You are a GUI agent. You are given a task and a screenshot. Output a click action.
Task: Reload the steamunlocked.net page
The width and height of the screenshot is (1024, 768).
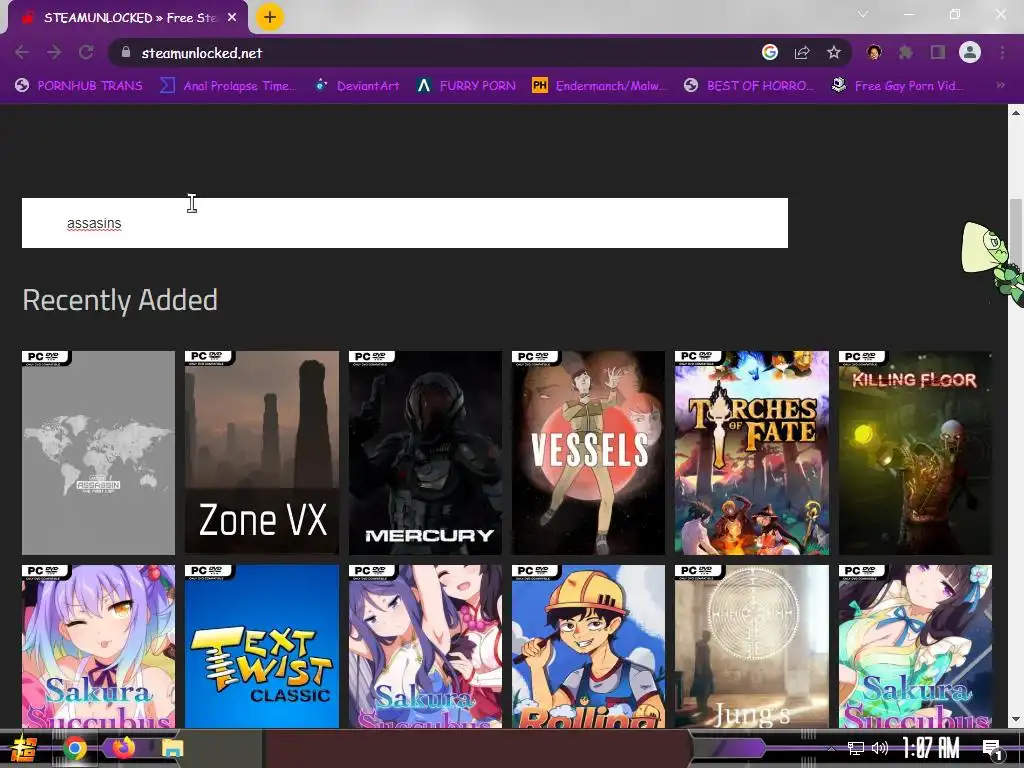[86, 52]
